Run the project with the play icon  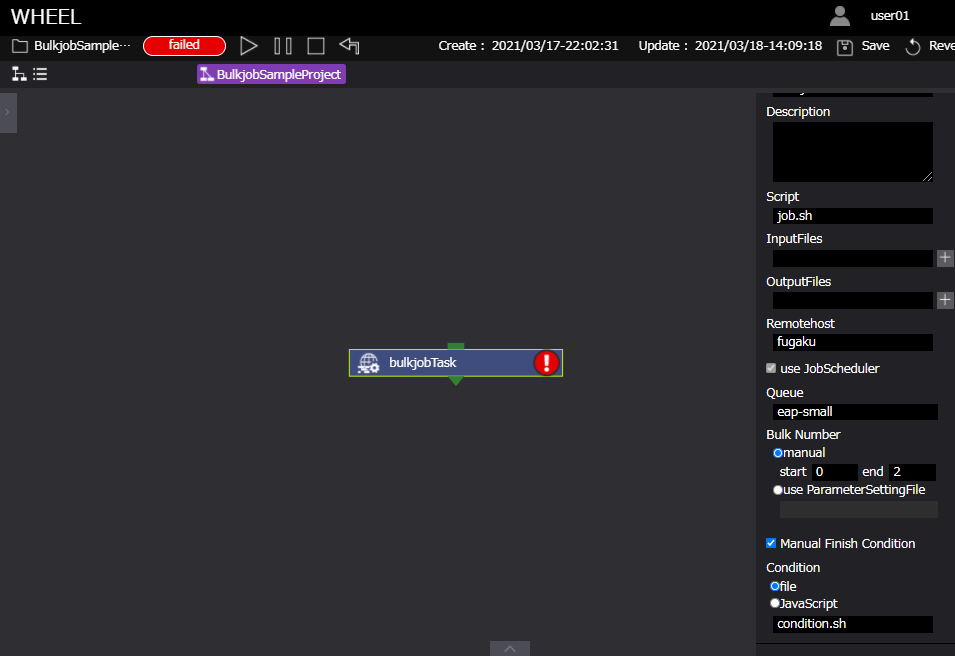point(248,46)
